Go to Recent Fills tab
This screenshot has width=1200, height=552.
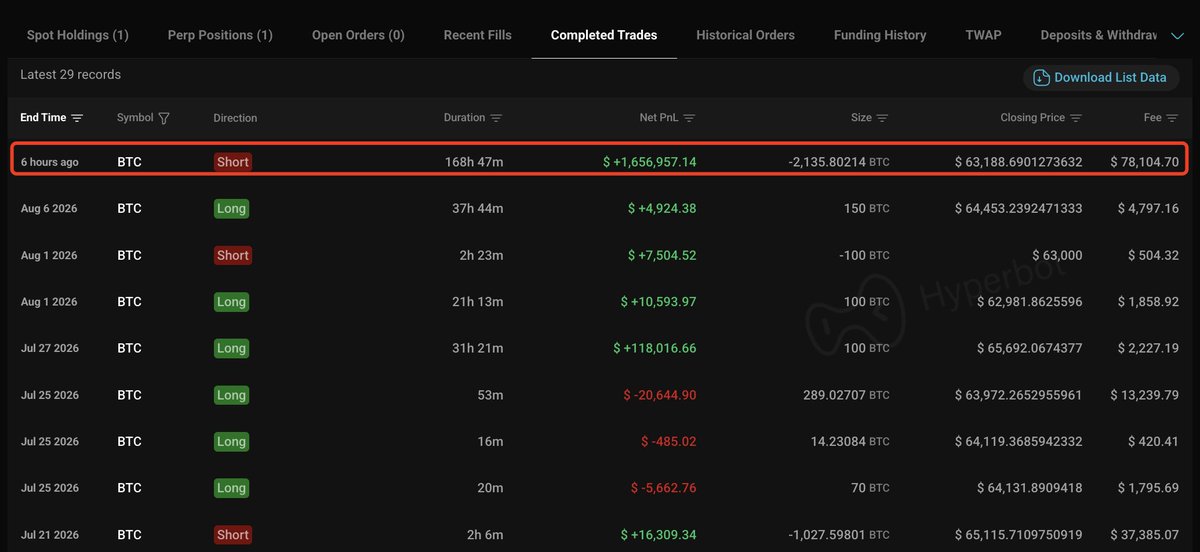[477, 35]
